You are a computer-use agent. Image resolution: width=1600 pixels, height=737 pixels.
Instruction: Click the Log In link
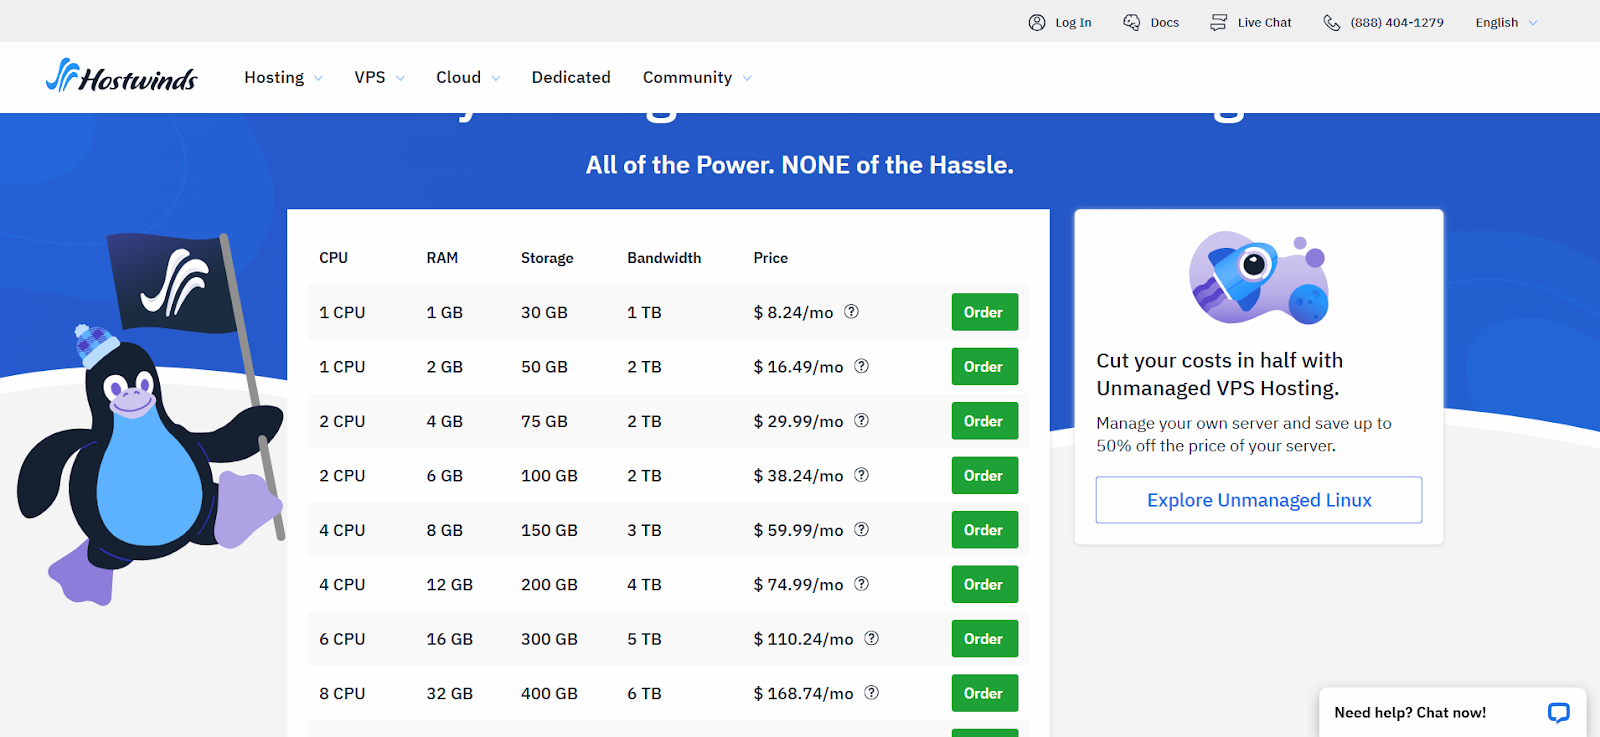click(1073, 22)
